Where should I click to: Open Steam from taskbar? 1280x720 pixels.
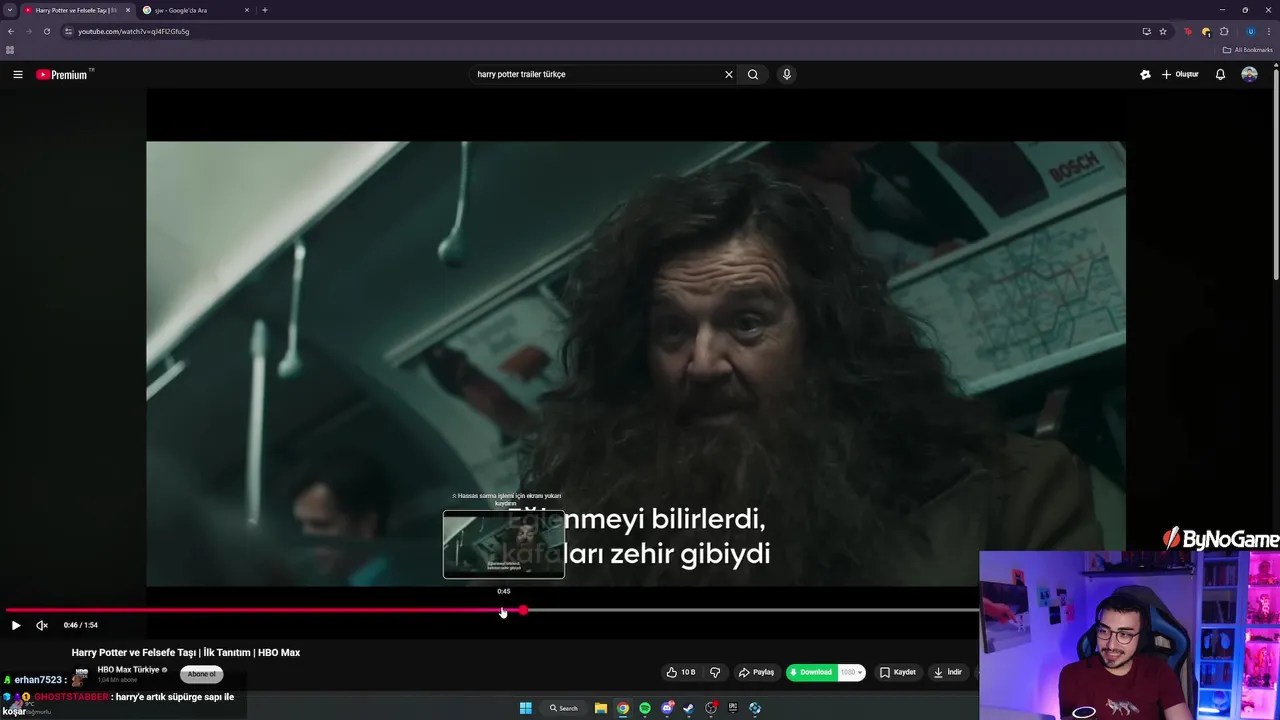point(689,708)
